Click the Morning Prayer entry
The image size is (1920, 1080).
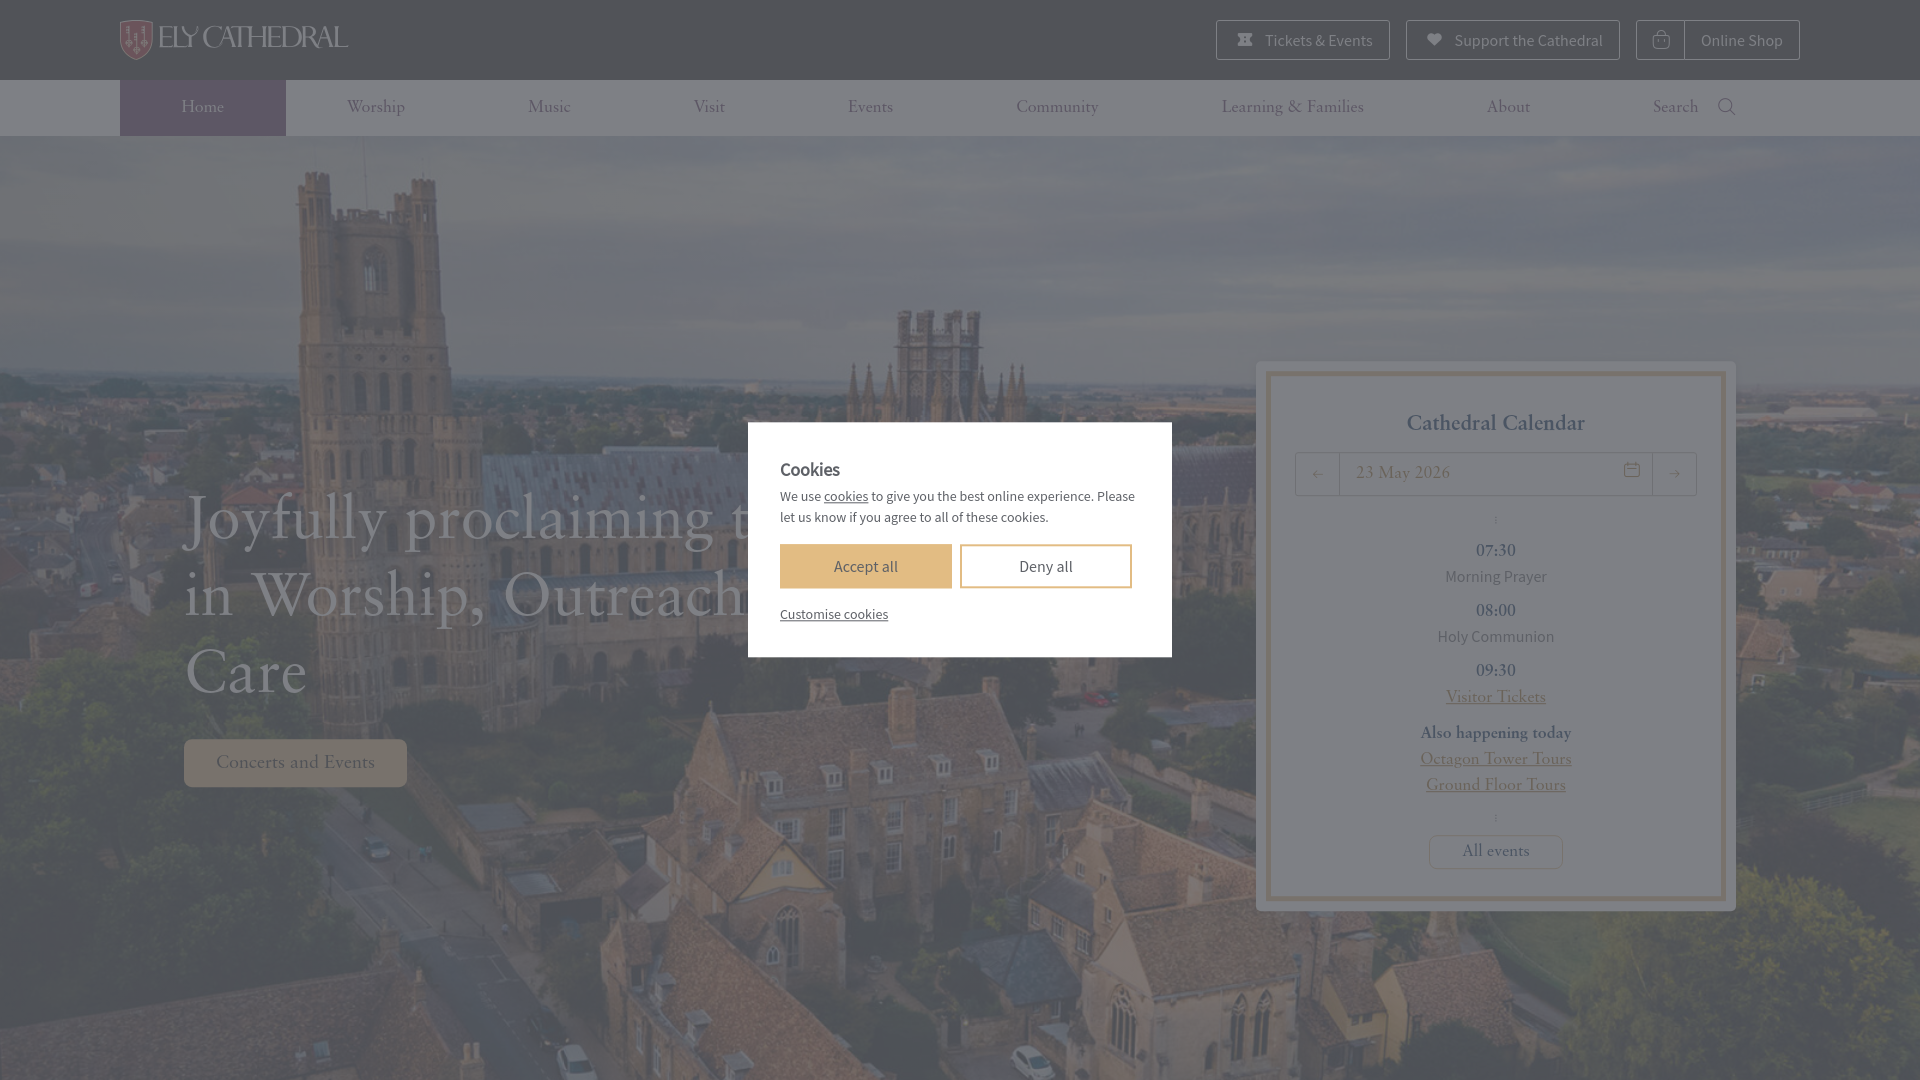click(1496, 577)
